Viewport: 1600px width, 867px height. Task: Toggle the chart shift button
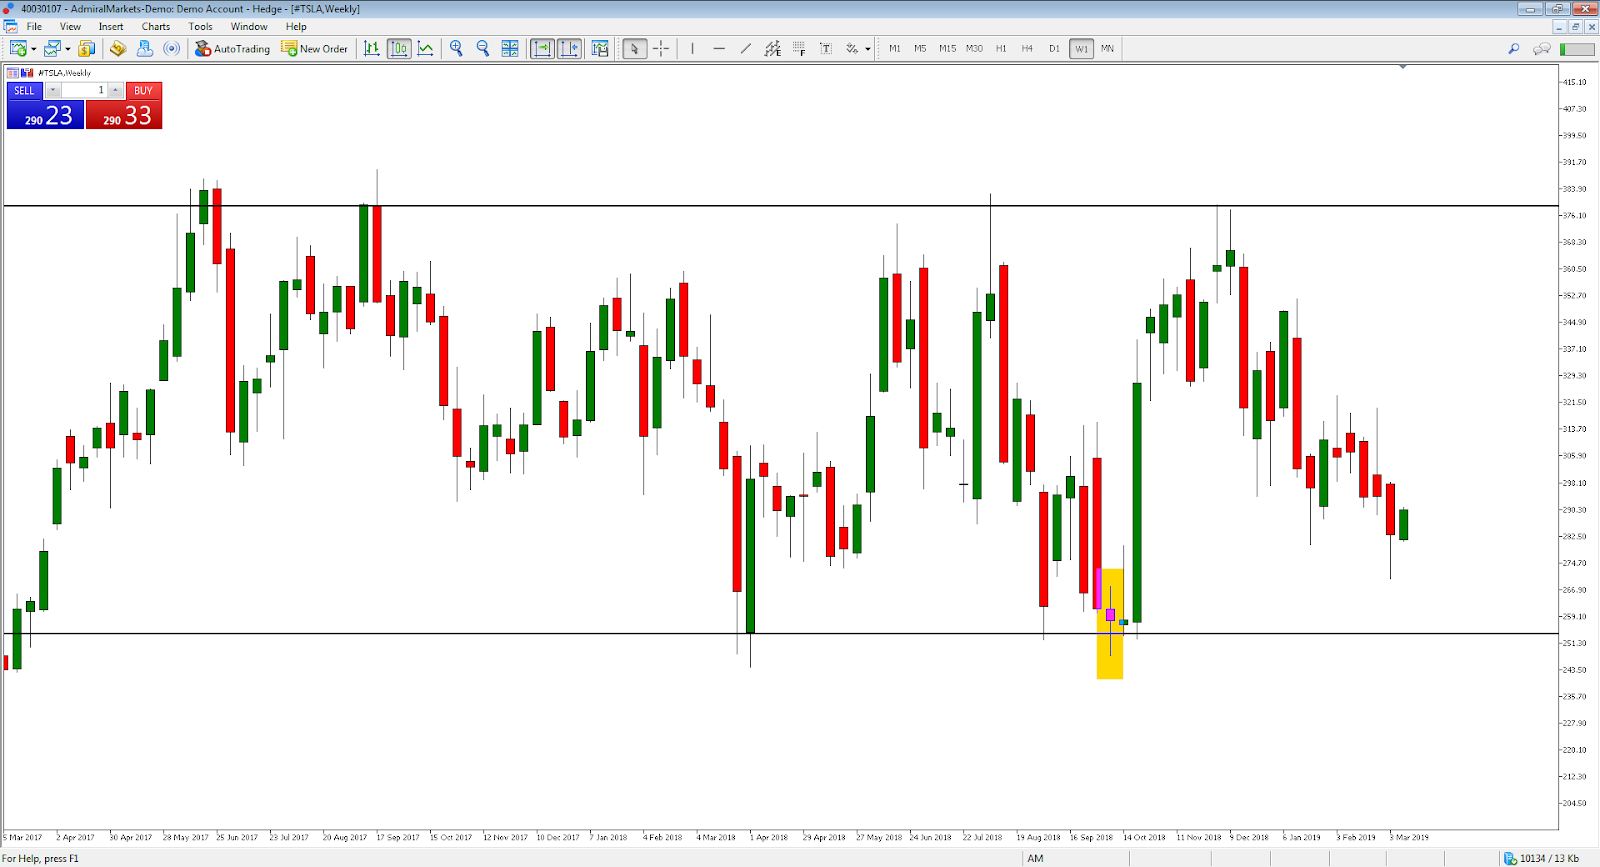point(569,48)
